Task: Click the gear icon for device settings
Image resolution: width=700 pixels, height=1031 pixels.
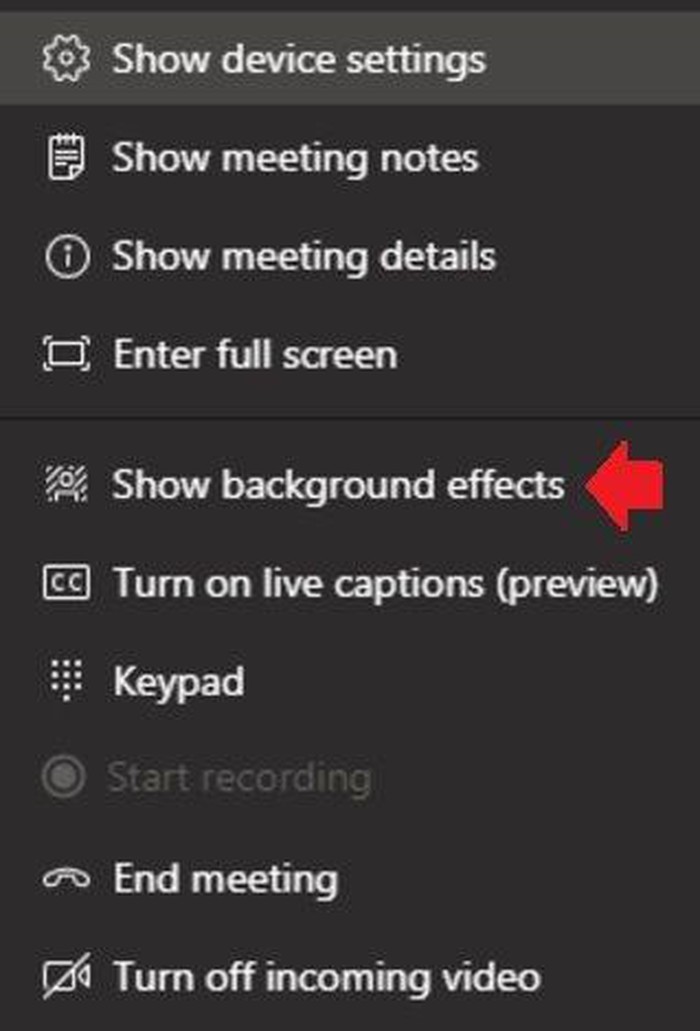Action: click(x=67, y=59)
